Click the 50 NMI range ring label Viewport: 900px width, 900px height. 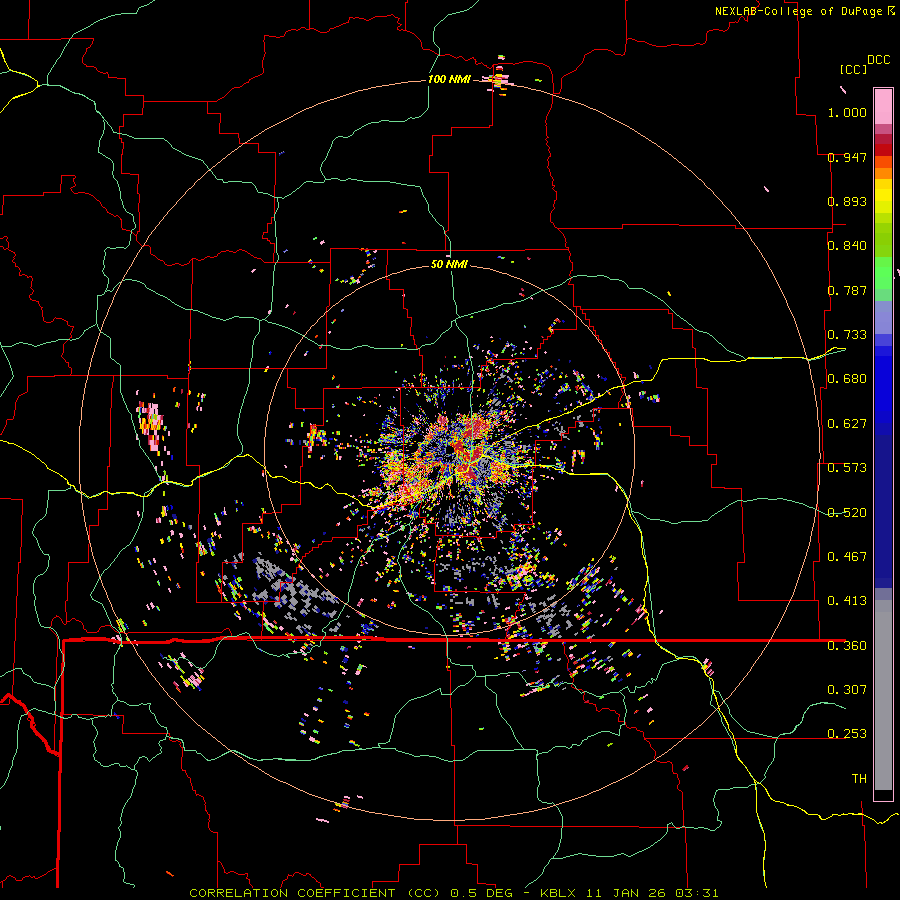449,265
